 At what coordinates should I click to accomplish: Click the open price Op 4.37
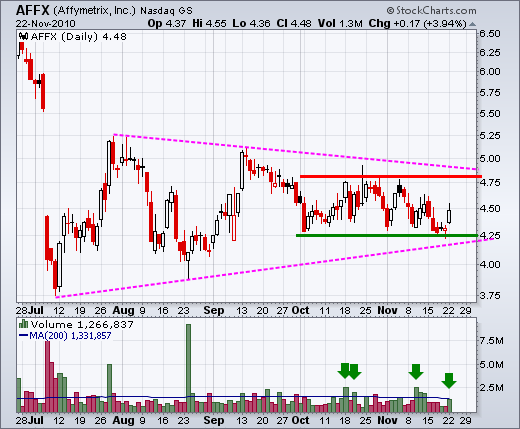point(167,23)
